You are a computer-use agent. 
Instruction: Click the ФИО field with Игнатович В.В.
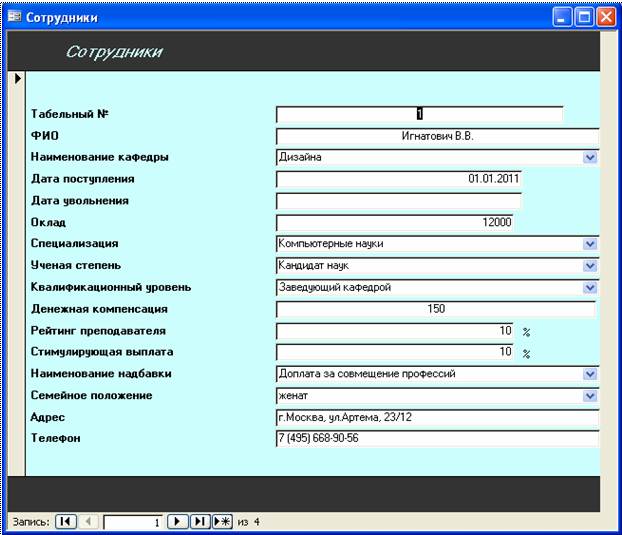tap(437, 136)
